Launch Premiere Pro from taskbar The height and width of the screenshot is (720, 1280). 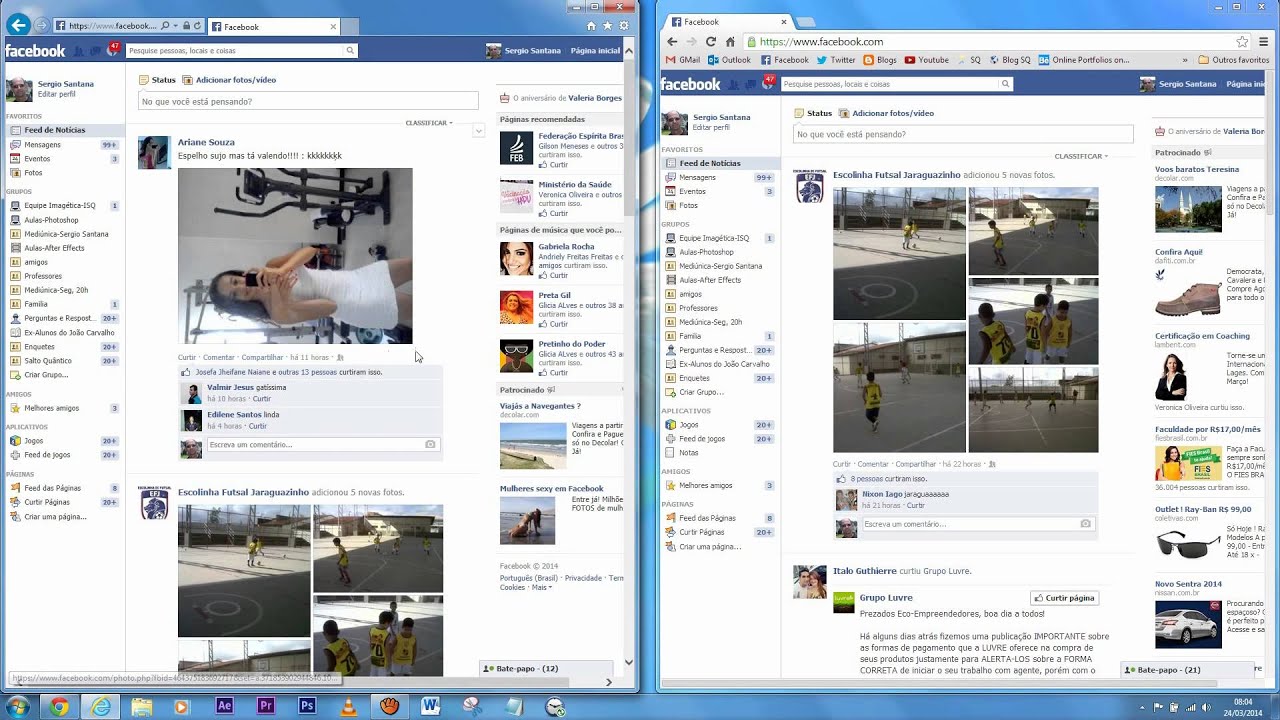[266, 706]
